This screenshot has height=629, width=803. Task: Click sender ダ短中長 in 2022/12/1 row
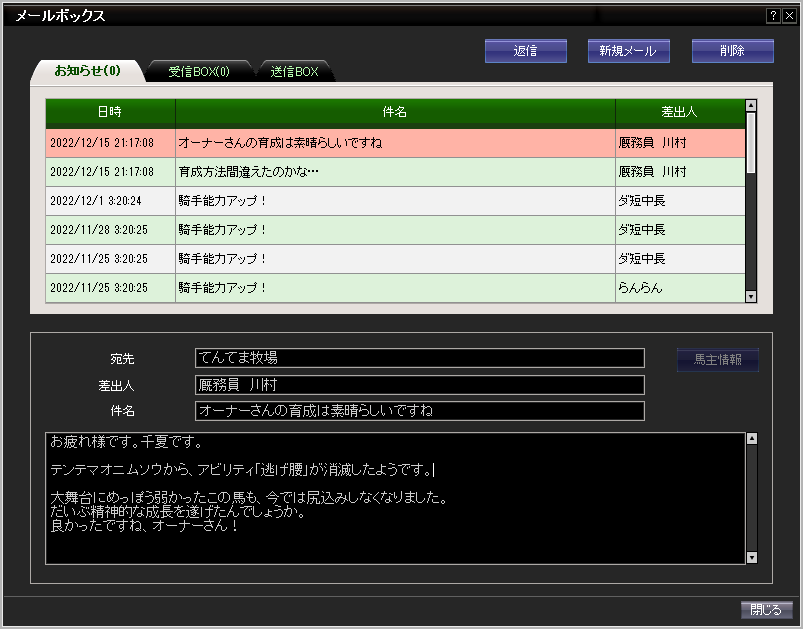642,201
